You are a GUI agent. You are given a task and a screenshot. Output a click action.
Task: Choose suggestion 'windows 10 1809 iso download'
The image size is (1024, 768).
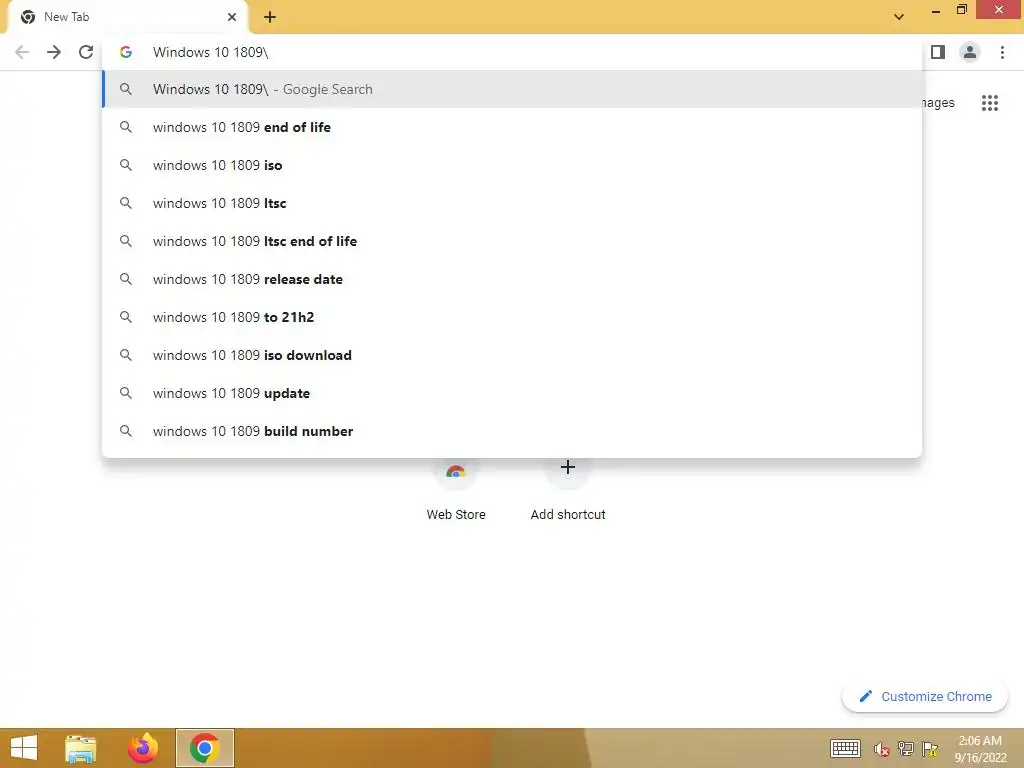click(x=512, y=355)
